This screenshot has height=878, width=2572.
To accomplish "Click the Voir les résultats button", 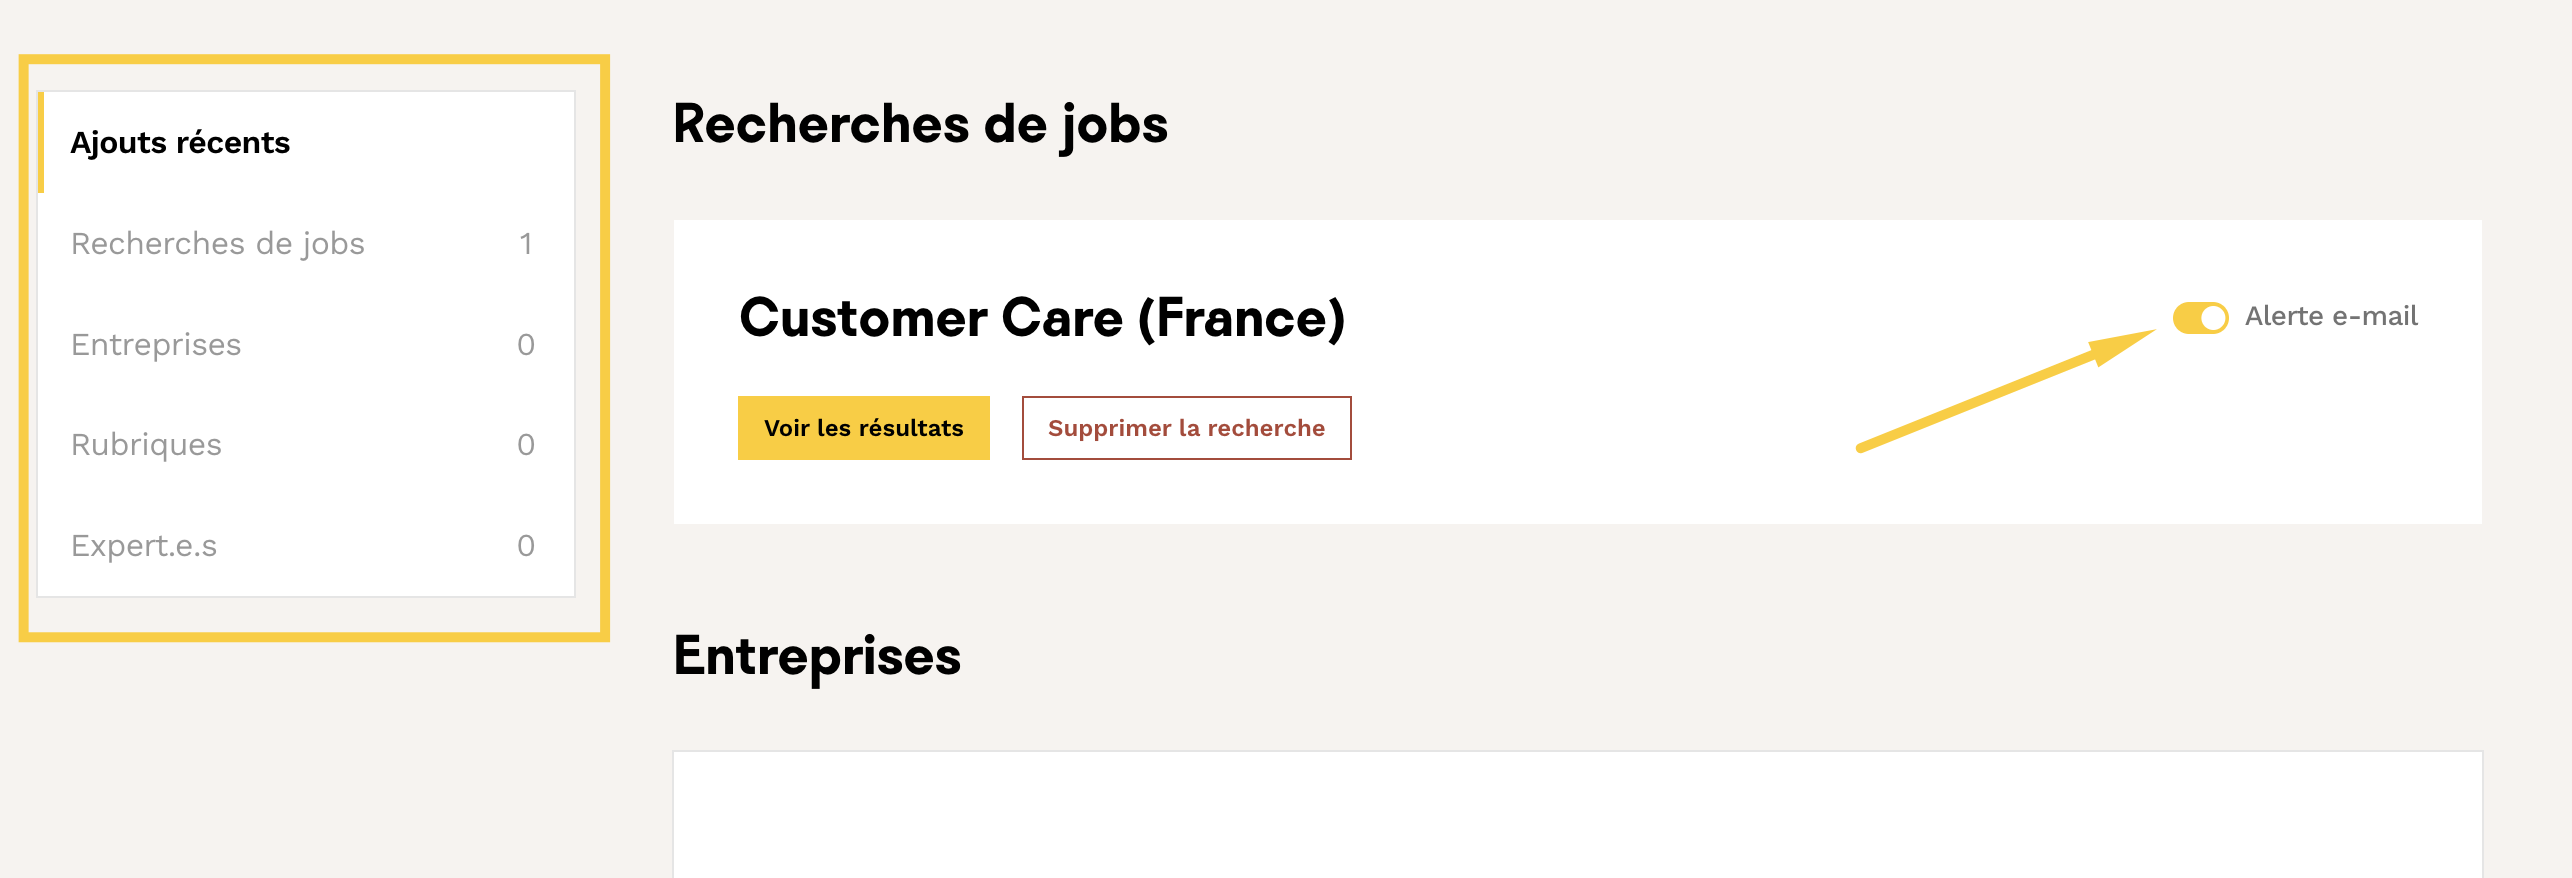I will (x=863, y=428).
